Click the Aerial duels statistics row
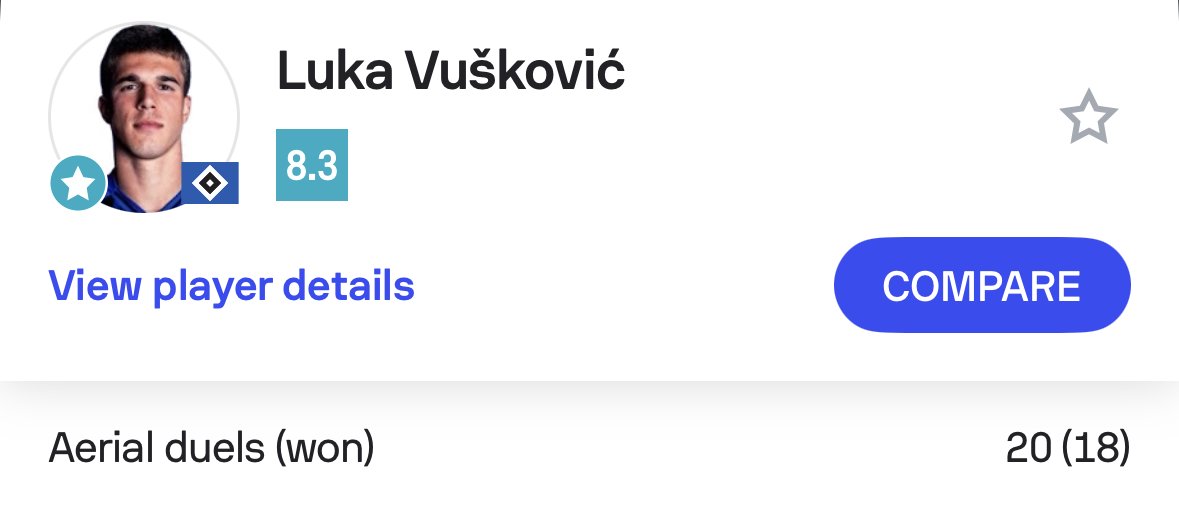This screenshot has height=514, width=1179. pyautogui.click(x=589, y=449)
